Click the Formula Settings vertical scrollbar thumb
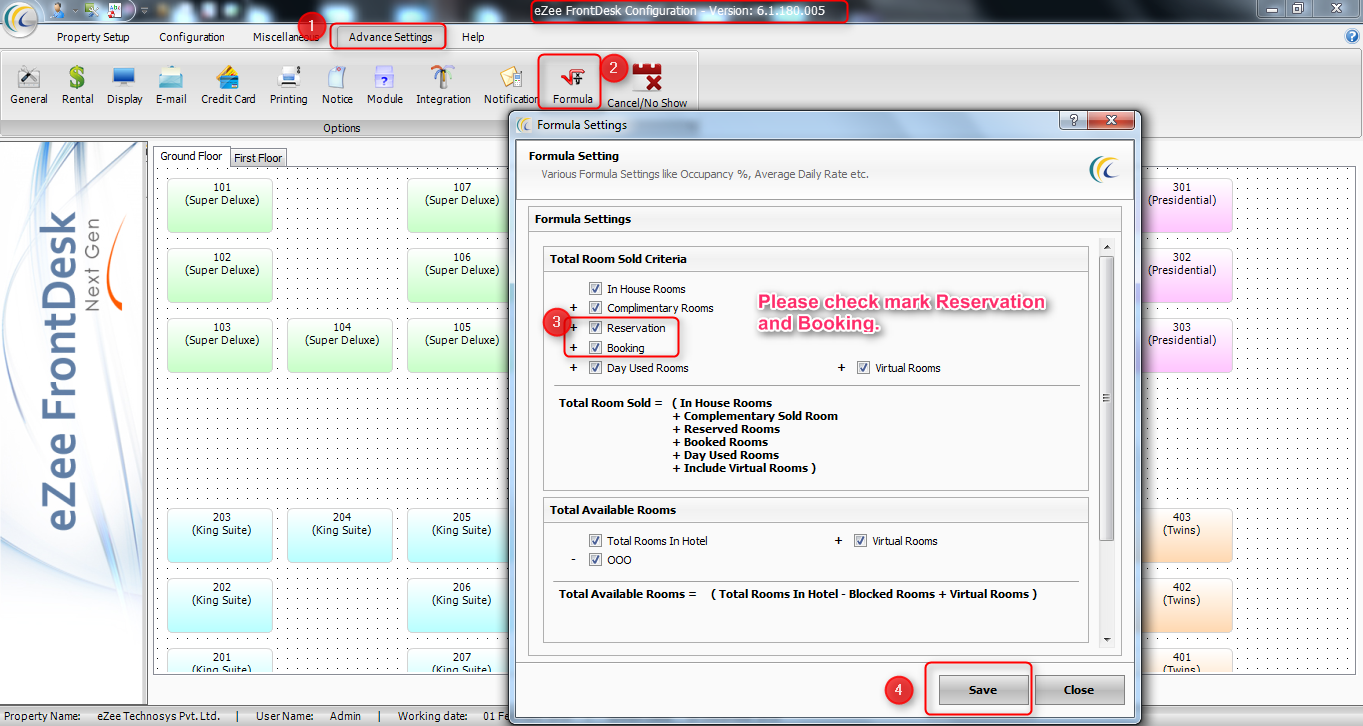 coord(1106,398)
